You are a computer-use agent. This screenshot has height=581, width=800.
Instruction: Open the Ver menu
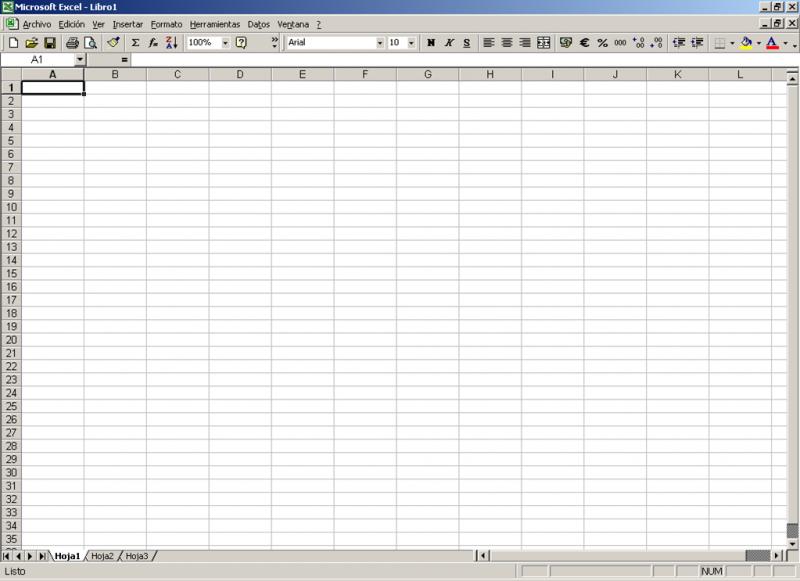pyautogui.click(x=98, y=24)
